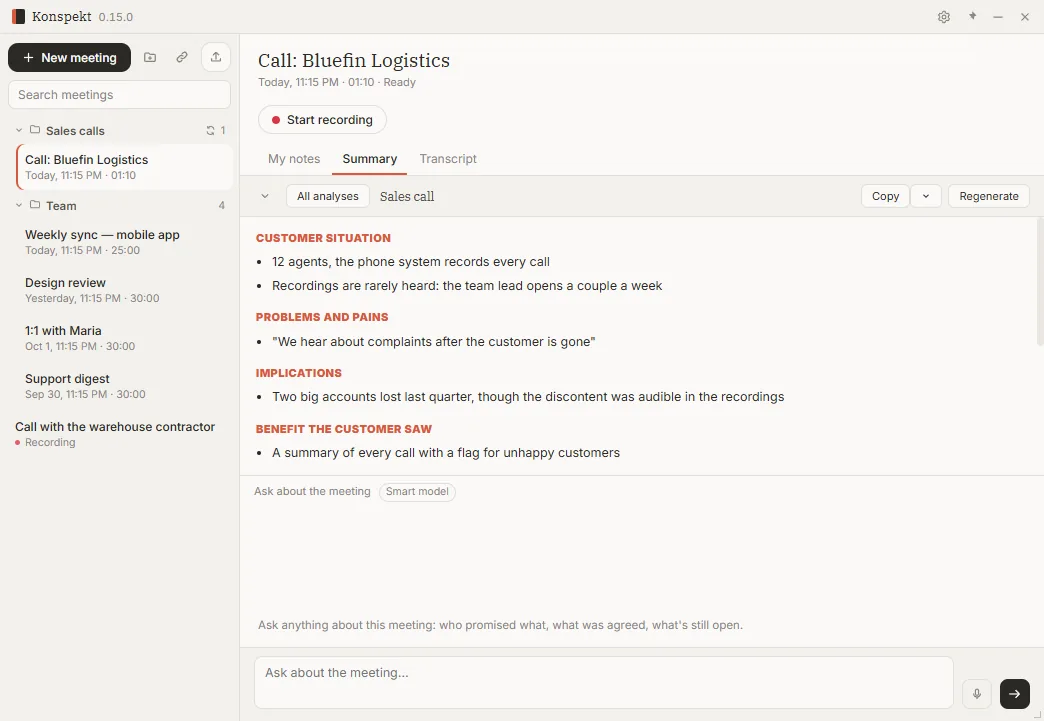
Task: Minimize the Konspekt window
Action: [x=997, y=17]
